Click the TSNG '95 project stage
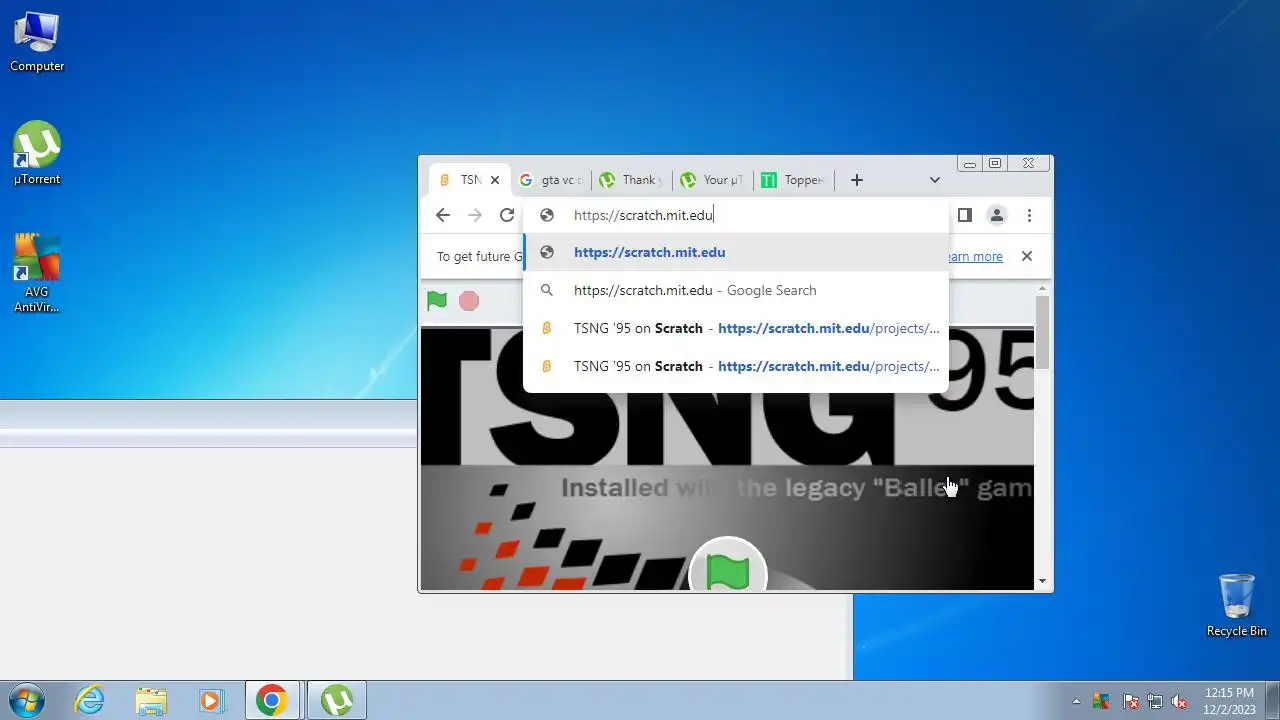The height and width of the screenshot is (720, 1280). pyautogui.click(x=727, y=458)
